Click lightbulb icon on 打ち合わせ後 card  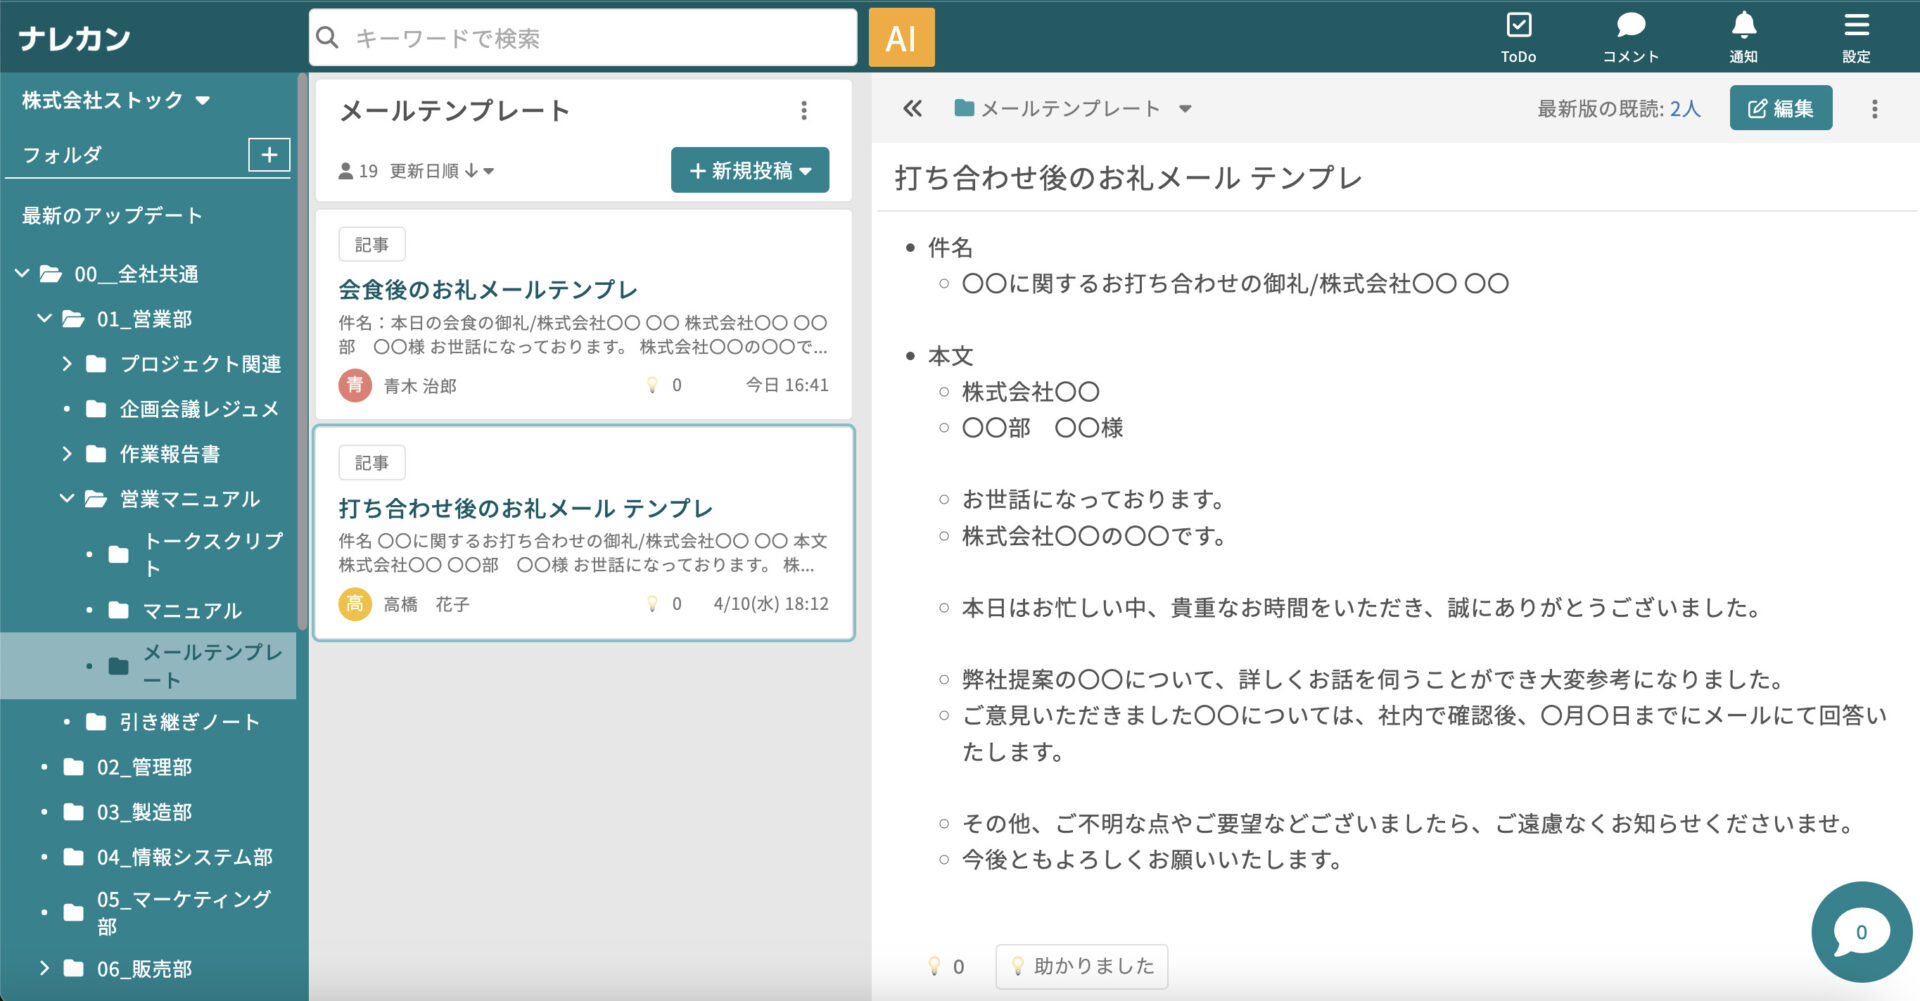(652, 604)
